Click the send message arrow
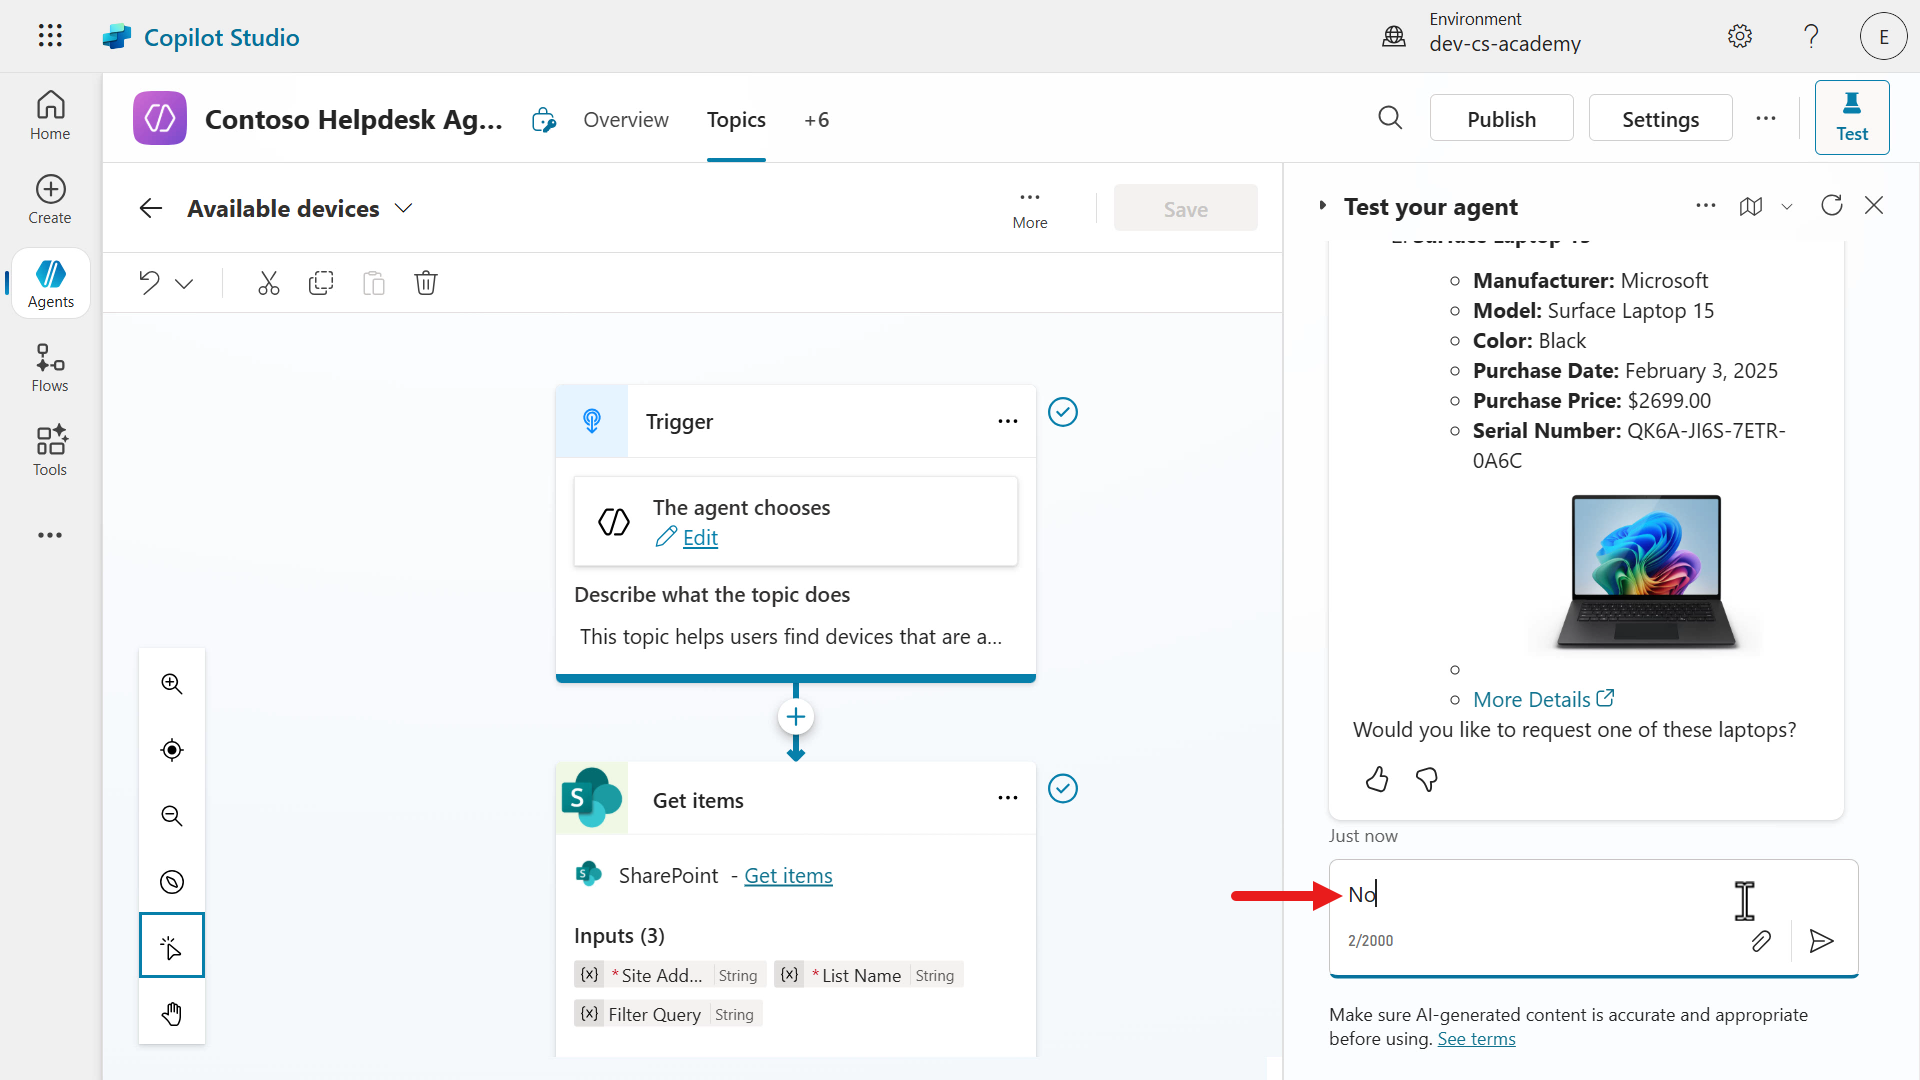This screenshot has height=1080, width=1920. coord(1821,941)
